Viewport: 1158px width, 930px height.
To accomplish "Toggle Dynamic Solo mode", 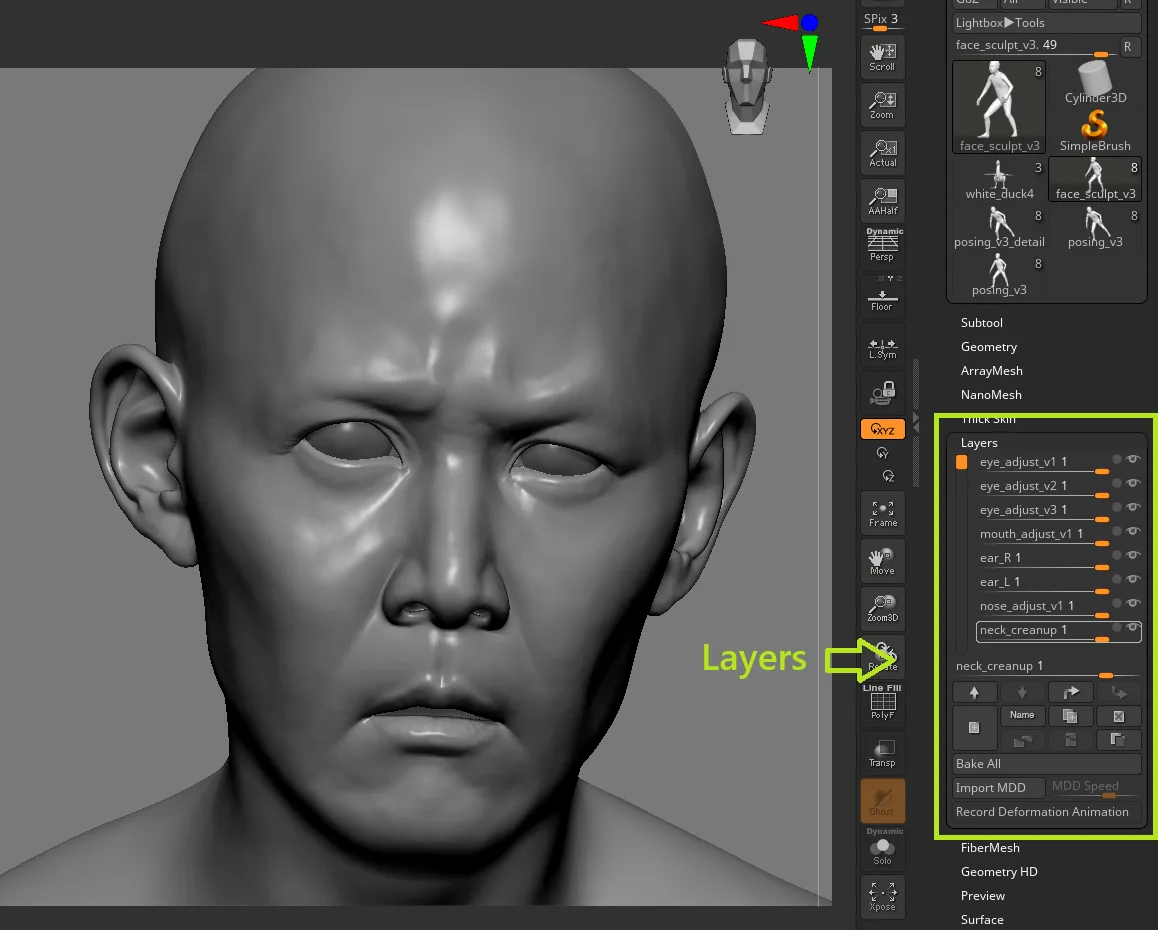I will [883, 847].
